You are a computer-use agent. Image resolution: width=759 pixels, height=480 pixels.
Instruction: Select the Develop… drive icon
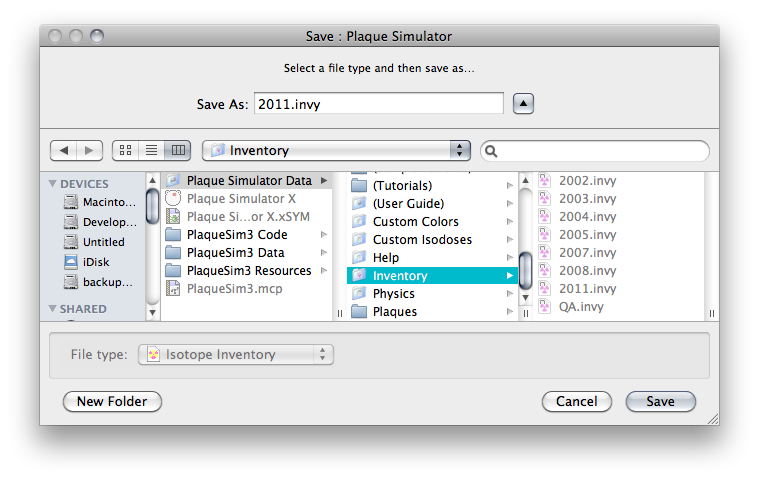click(71, 222)
